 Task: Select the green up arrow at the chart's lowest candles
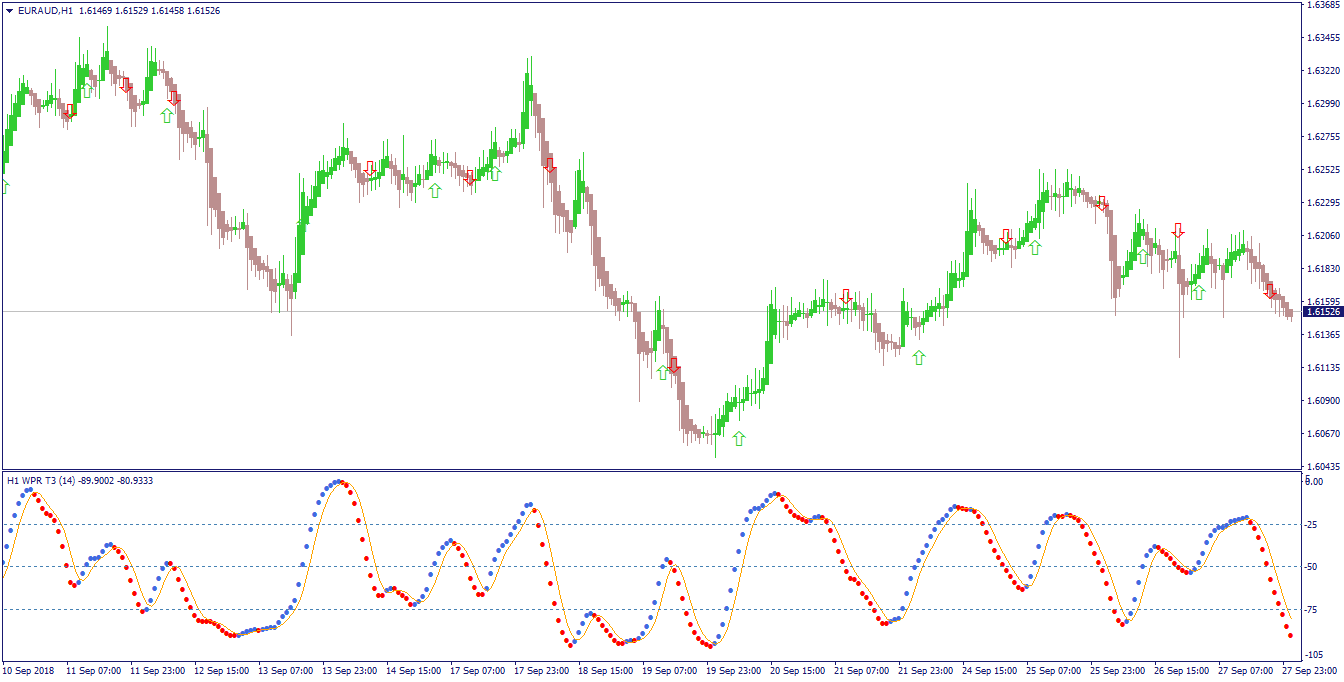tap(739, 438)
